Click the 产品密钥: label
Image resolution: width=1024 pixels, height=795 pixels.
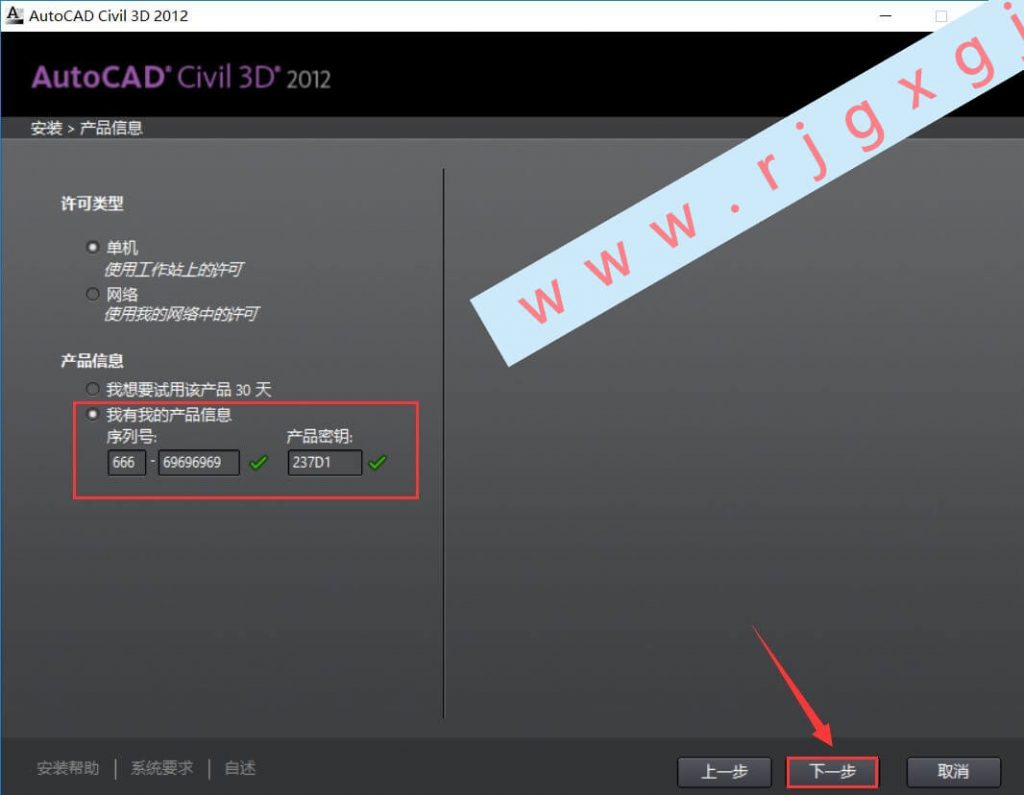(x=319, y=436)
